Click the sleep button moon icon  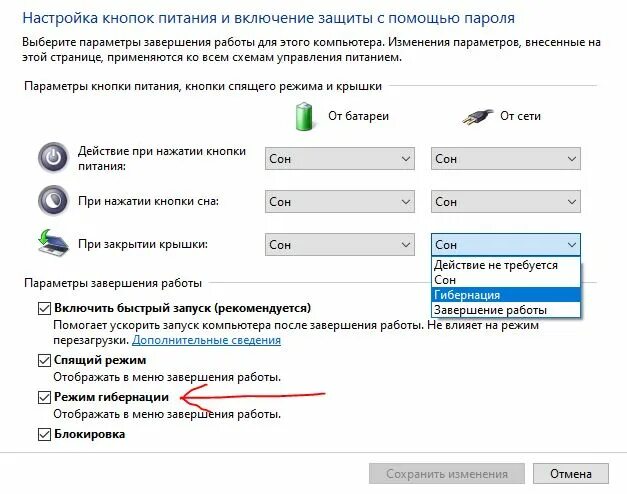pyautogui.click(x=51, y=200)
